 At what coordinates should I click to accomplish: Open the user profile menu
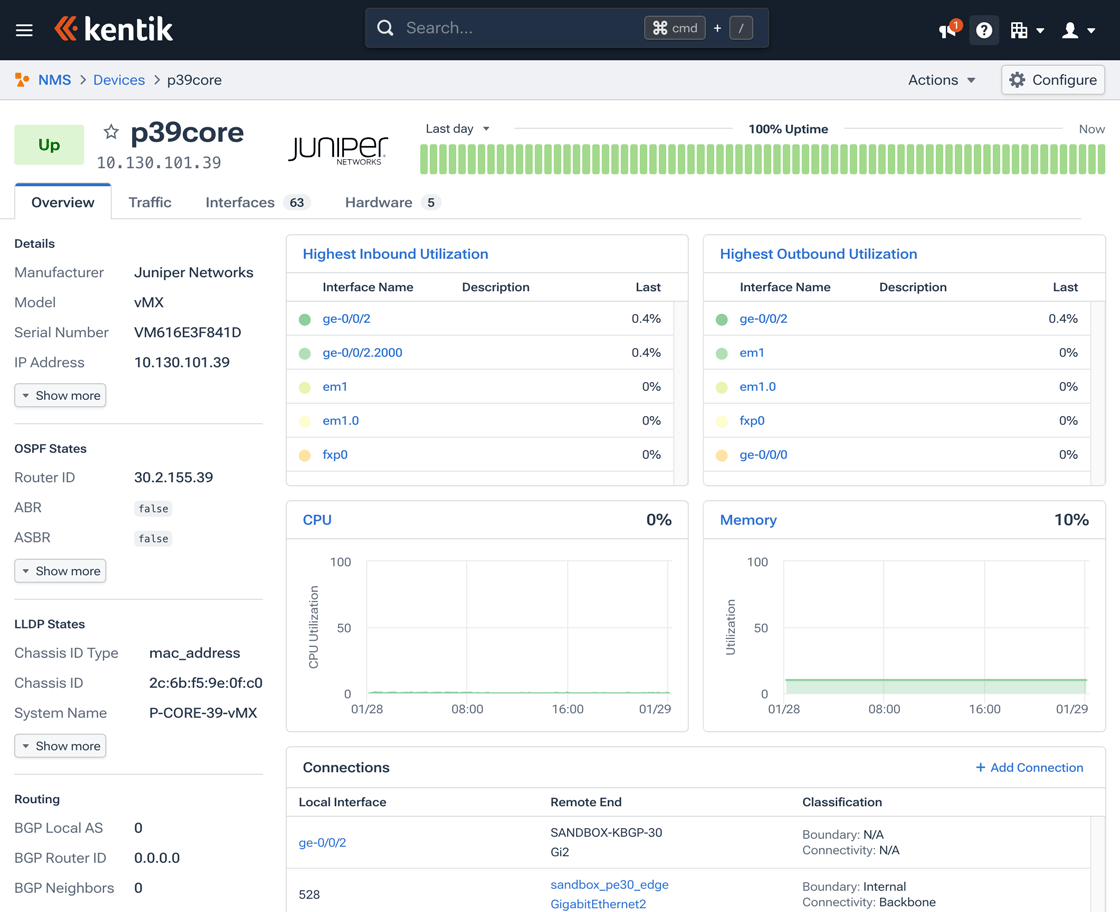[1077, 30]
